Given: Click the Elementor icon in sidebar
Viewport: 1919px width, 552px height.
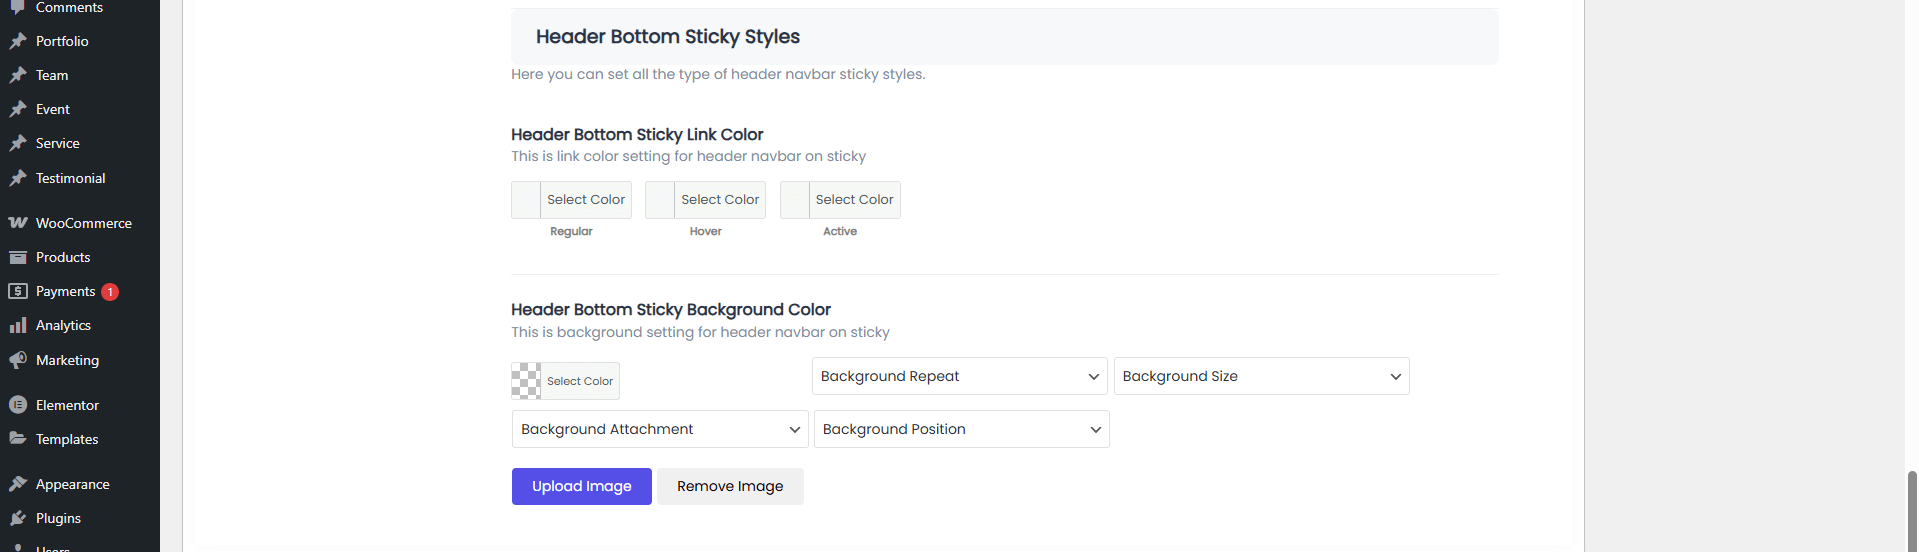Looking at the screenshot, I should tap(18, 405).
